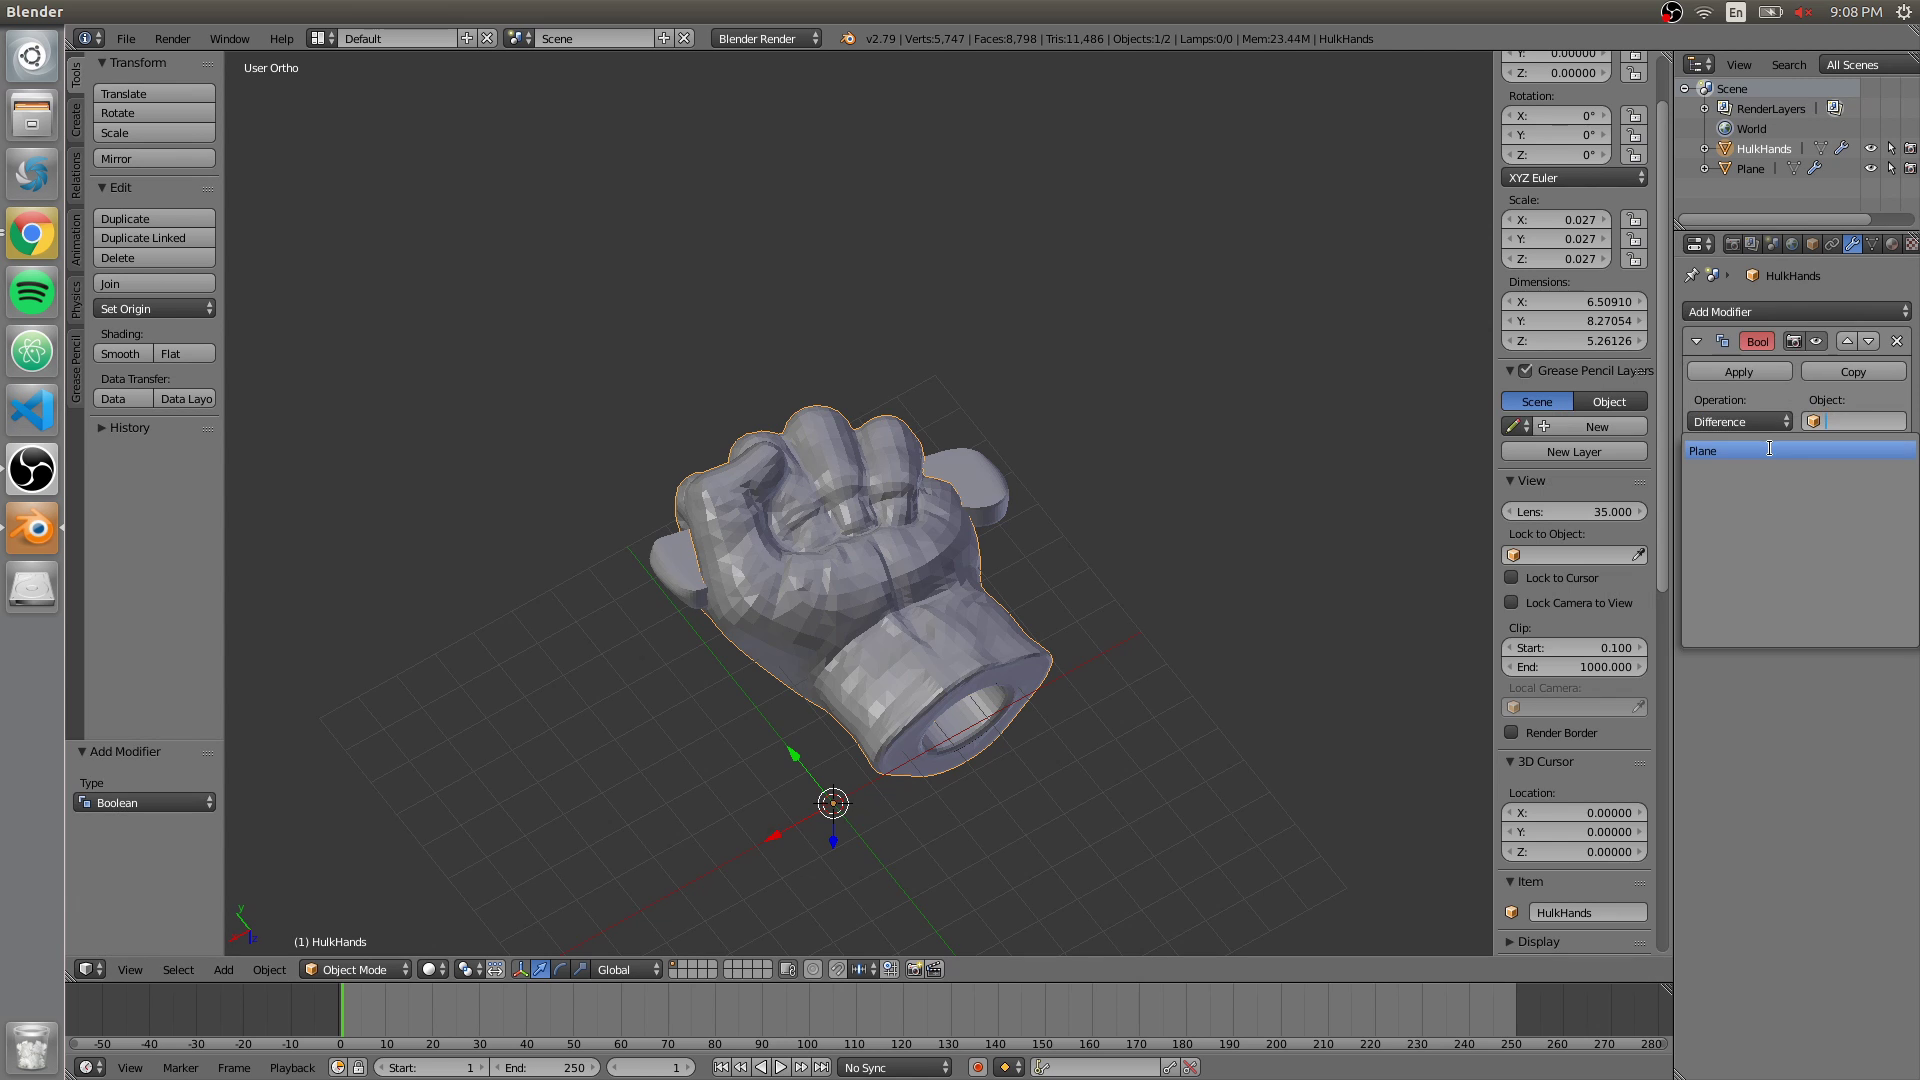Click the wrench modifier icon beside HulkHands in outliner
This screenshot has width=1920, height=1080.
click(1841, 148)
